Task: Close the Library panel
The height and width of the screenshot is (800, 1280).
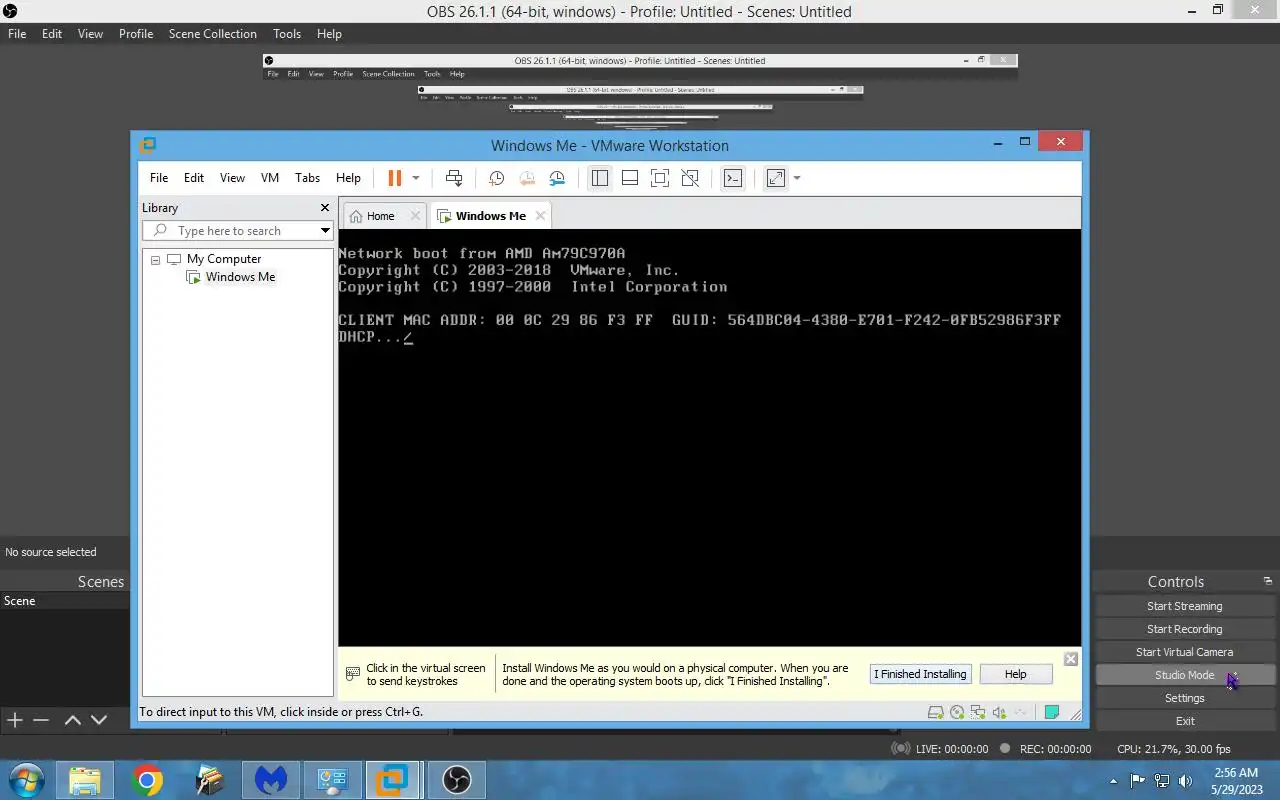Action: tap(325, 208)
